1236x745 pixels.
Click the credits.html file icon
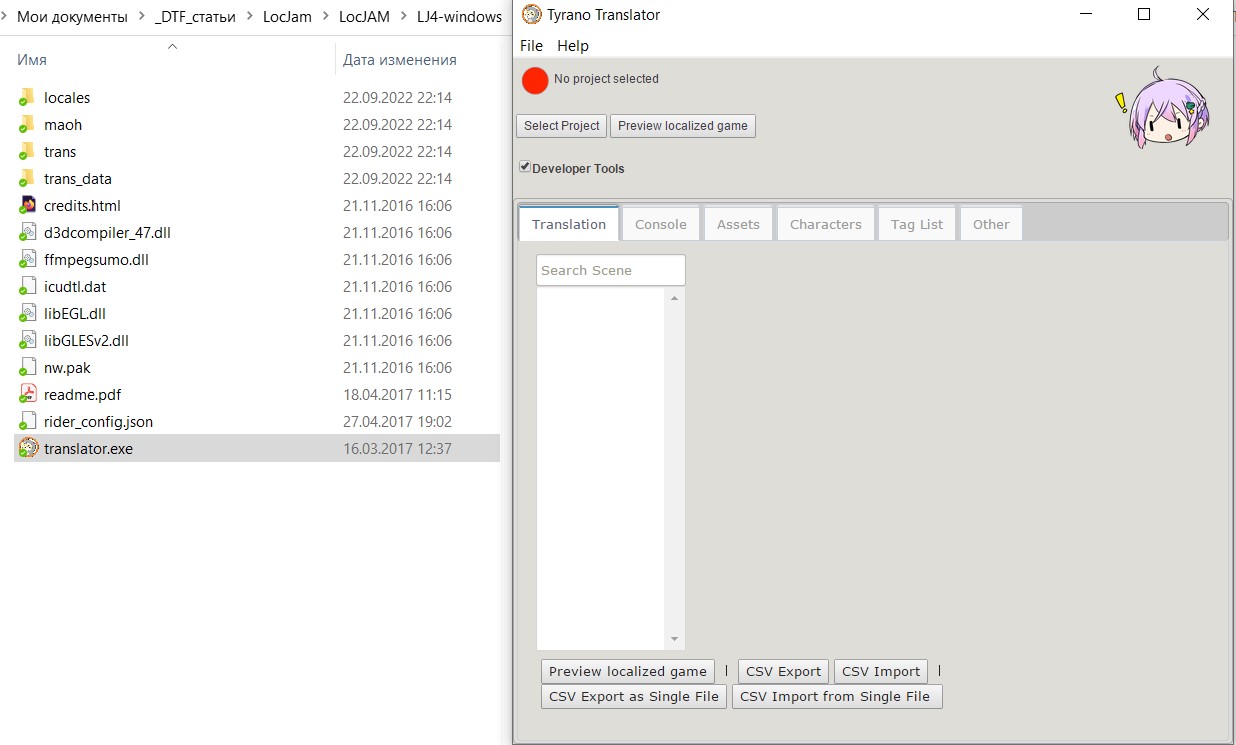[x=28, y=205]
